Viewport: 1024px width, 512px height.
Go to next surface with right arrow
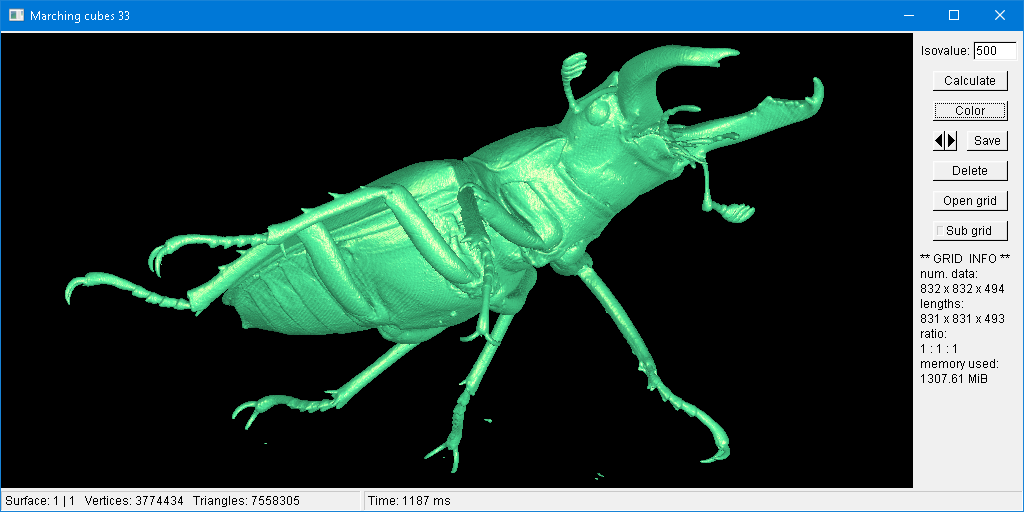pos(952,141)
